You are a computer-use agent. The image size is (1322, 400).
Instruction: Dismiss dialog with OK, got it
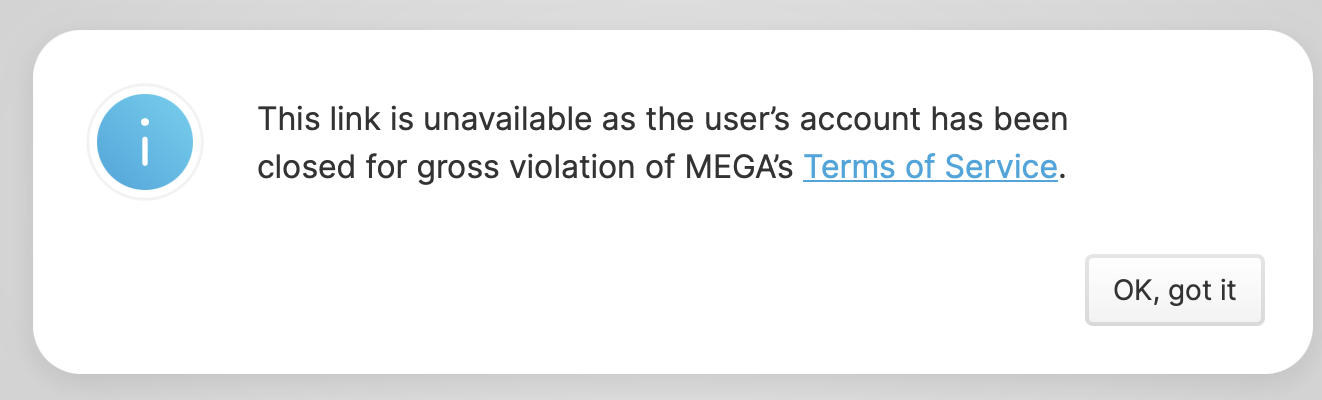click(1175, 290)
